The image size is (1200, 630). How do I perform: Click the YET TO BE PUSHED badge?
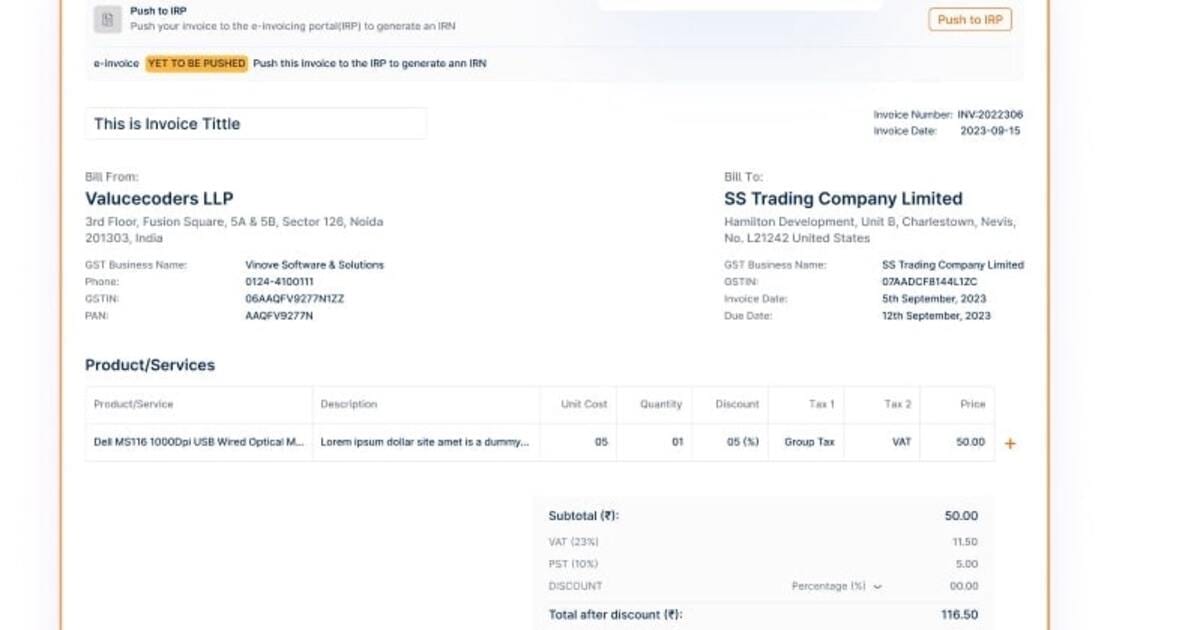pyautogui.click(x=196, y=63)
